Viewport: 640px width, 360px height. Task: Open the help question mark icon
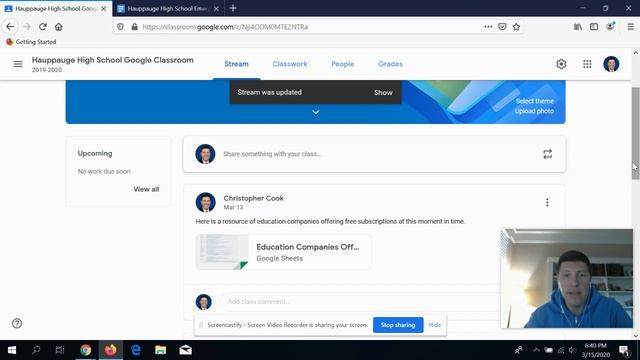17,323
